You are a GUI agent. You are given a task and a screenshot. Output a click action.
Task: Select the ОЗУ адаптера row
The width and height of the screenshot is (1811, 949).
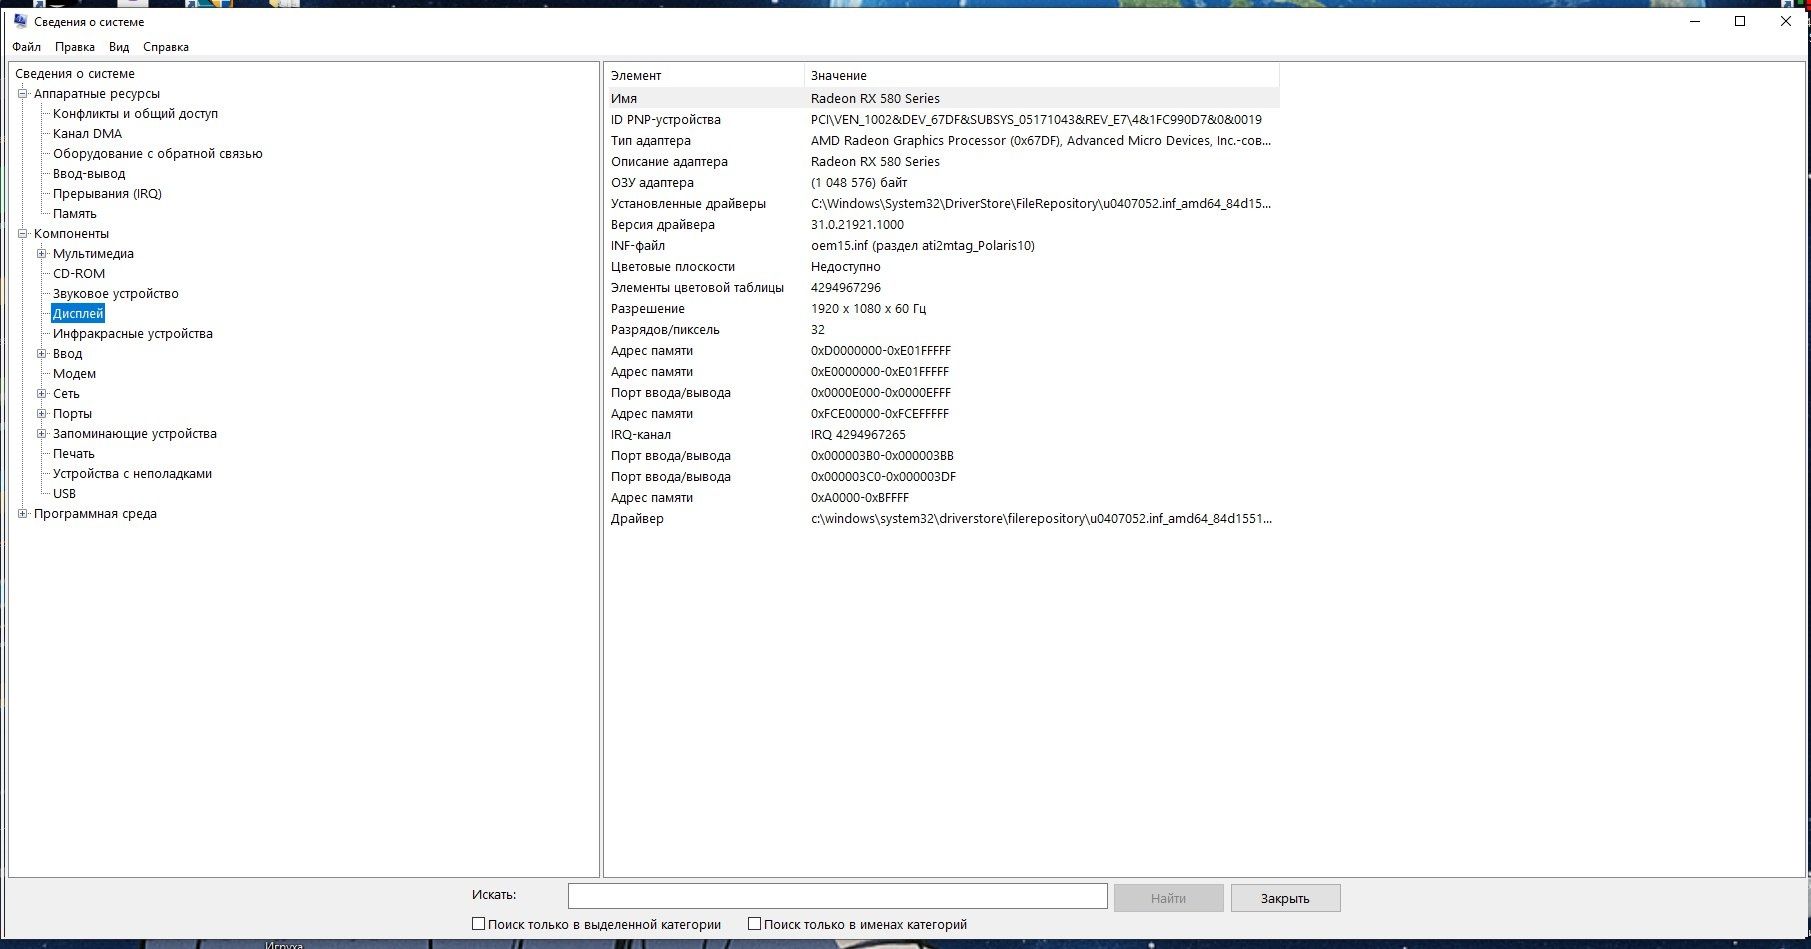coord(942,182)
